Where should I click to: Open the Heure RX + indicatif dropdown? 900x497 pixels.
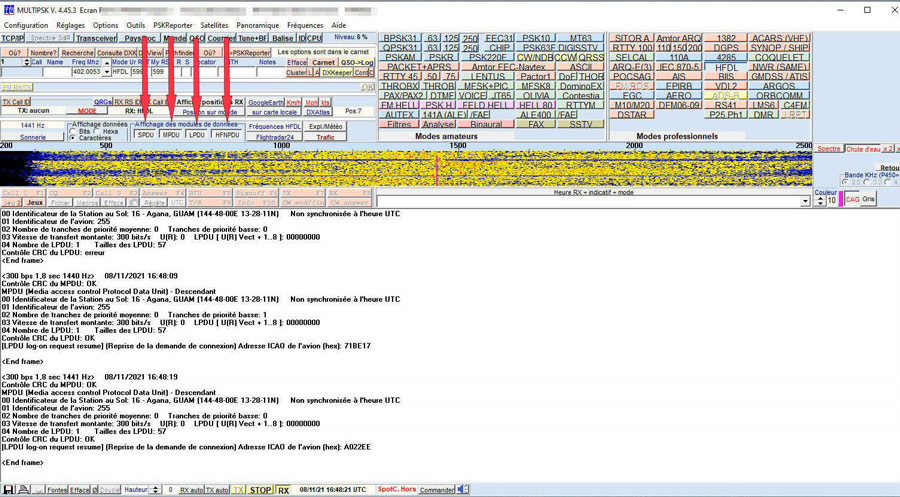click(805, 201)
